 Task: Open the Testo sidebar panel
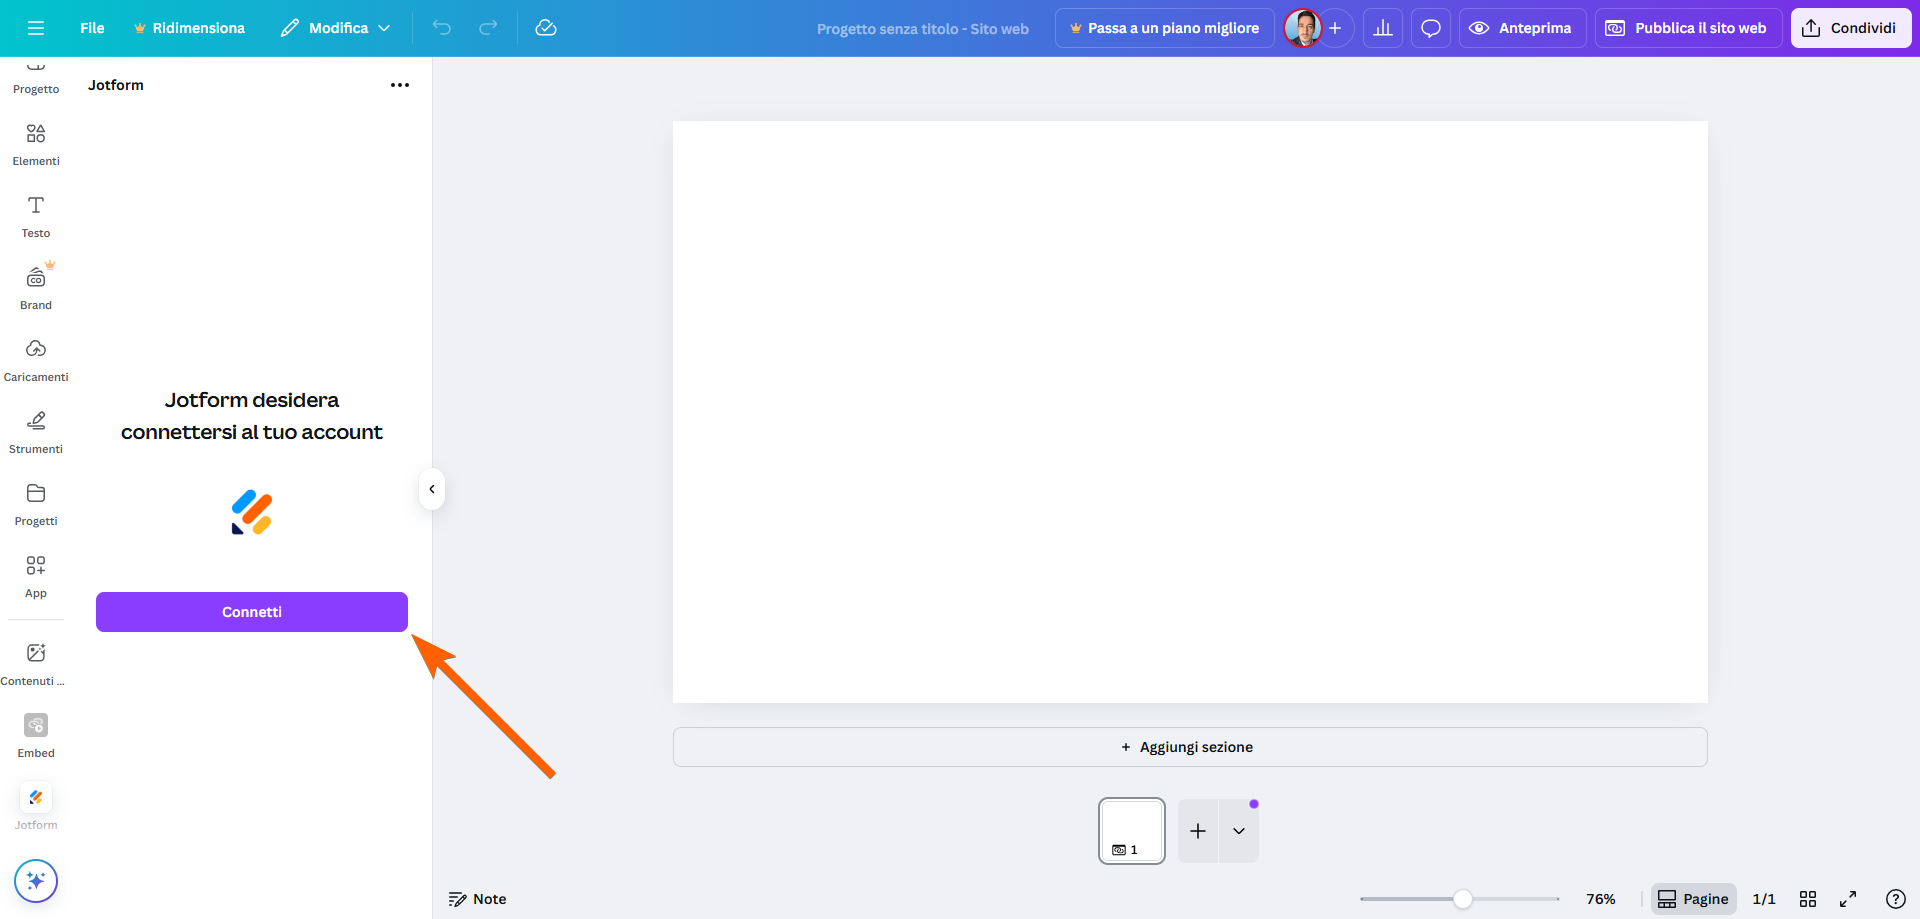click(x=36, y=216)
